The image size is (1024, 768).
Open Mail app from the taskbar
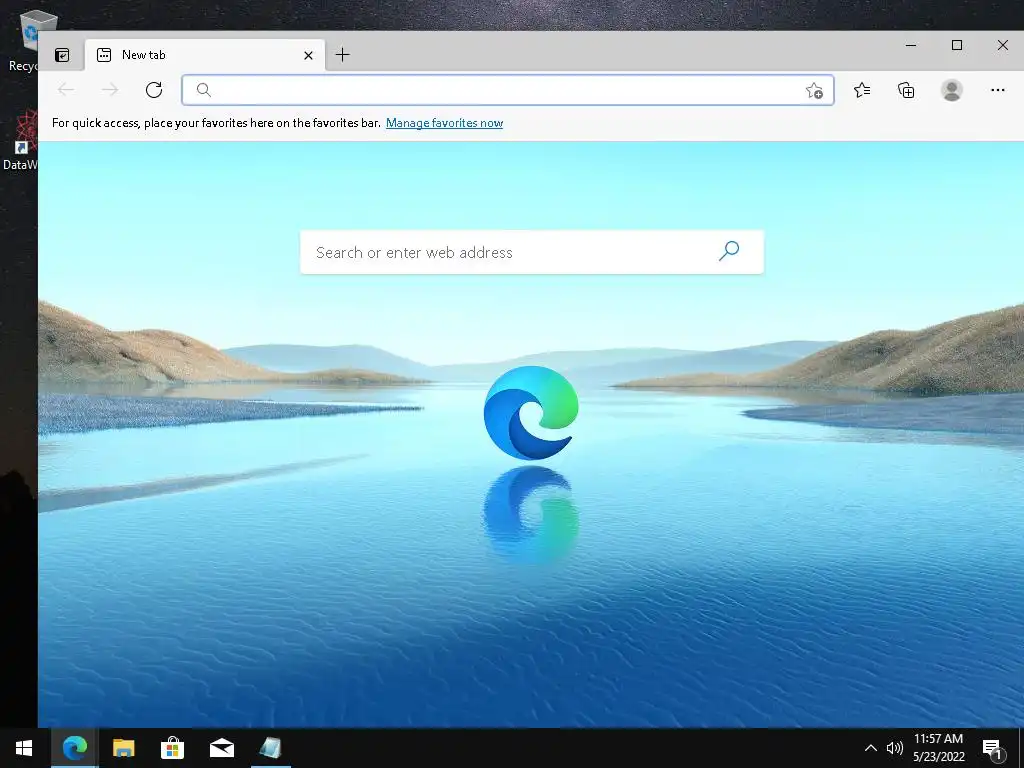(x=221, y=748)
